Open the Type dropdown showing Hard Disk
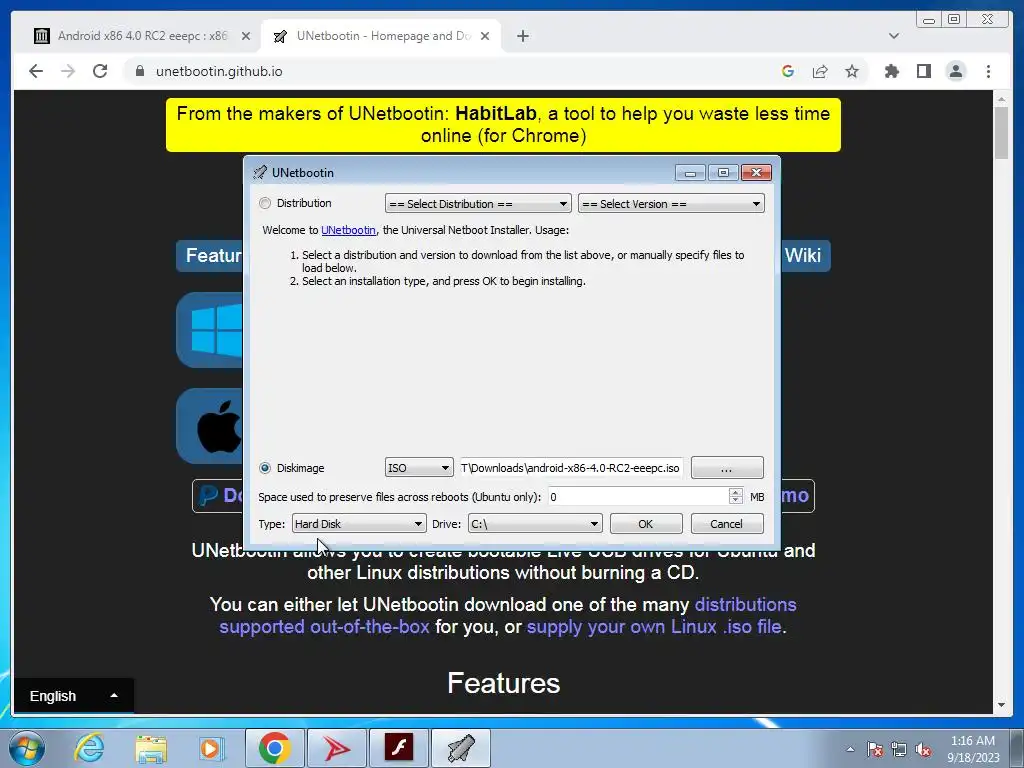The width and height of the screenshot is (1024, 768). tap(359, 524)
